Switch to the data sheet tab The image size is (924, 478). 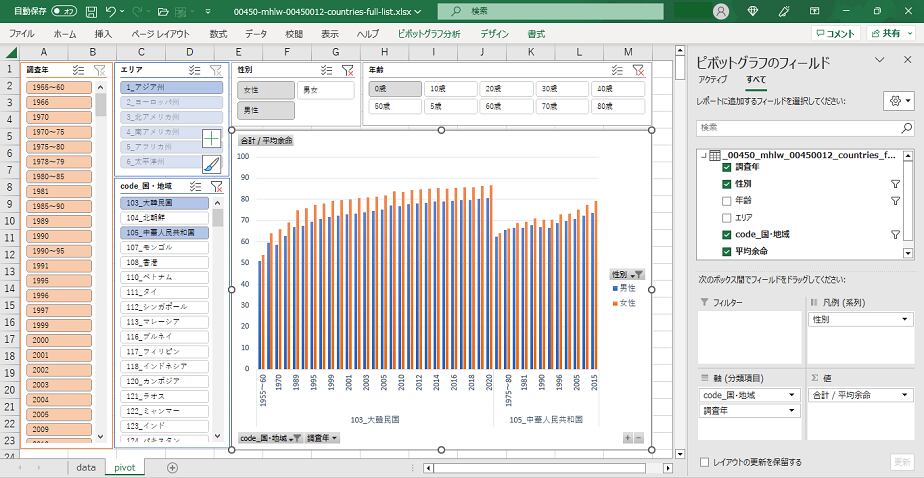click(86, 467)
